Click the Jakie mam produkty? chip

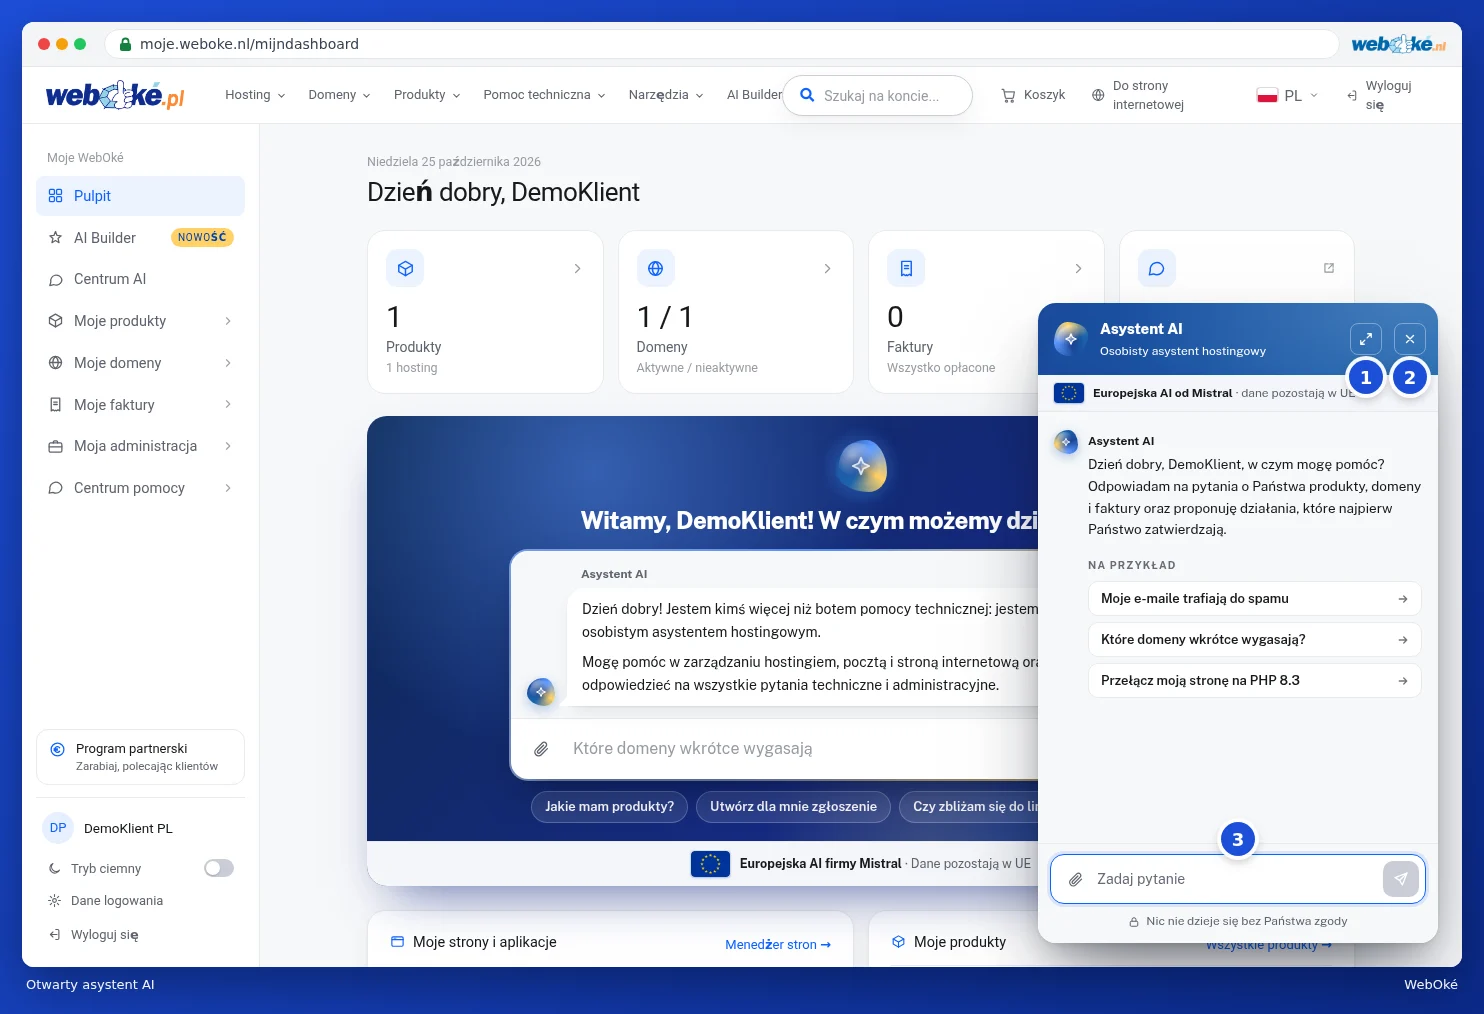point(609,806)
